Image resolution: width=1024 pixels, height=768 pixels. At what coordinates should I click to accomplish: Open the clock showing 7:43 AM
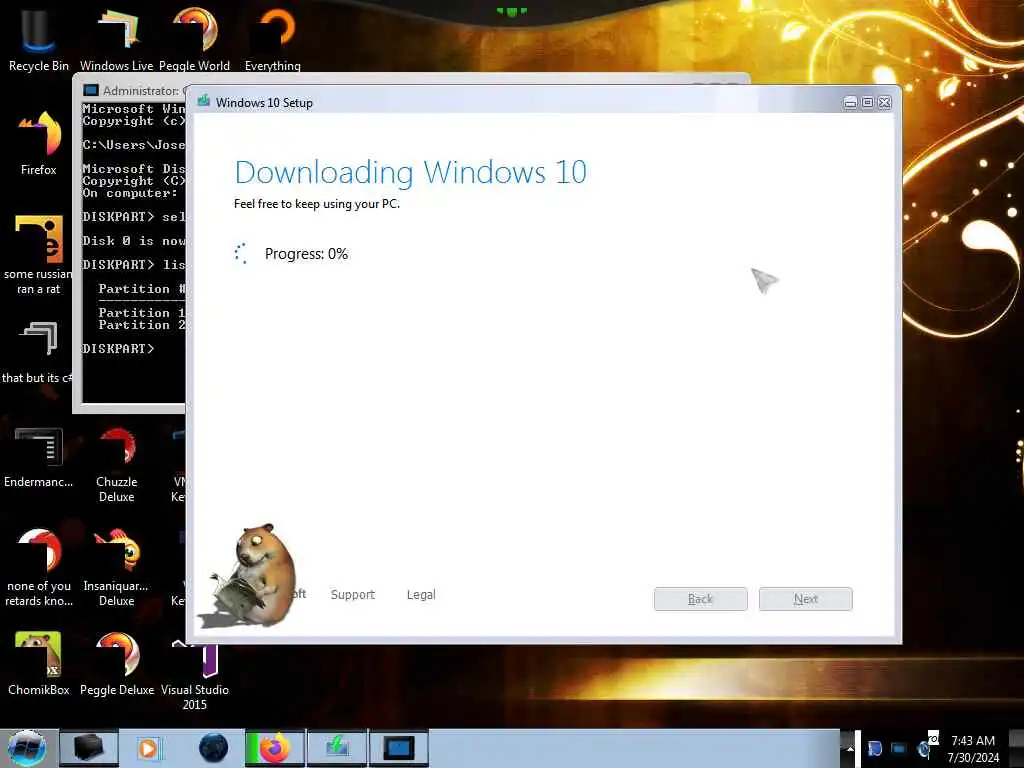point(973,748)
